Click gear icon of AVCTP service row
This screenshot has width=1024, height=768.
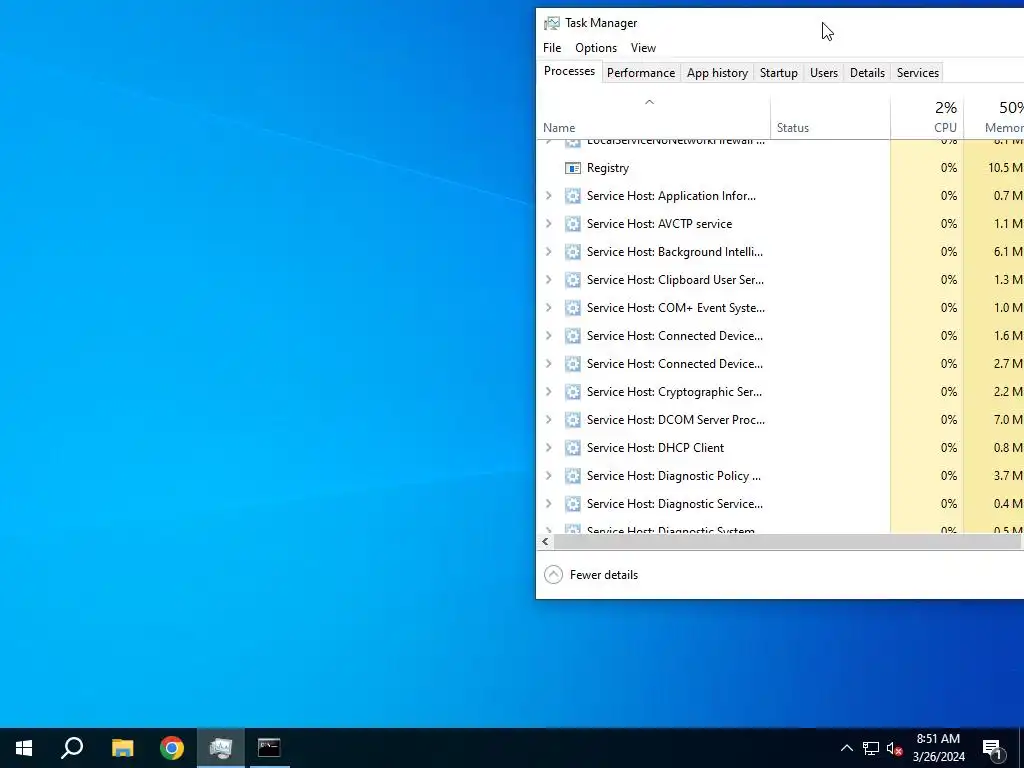pos(573,224)
